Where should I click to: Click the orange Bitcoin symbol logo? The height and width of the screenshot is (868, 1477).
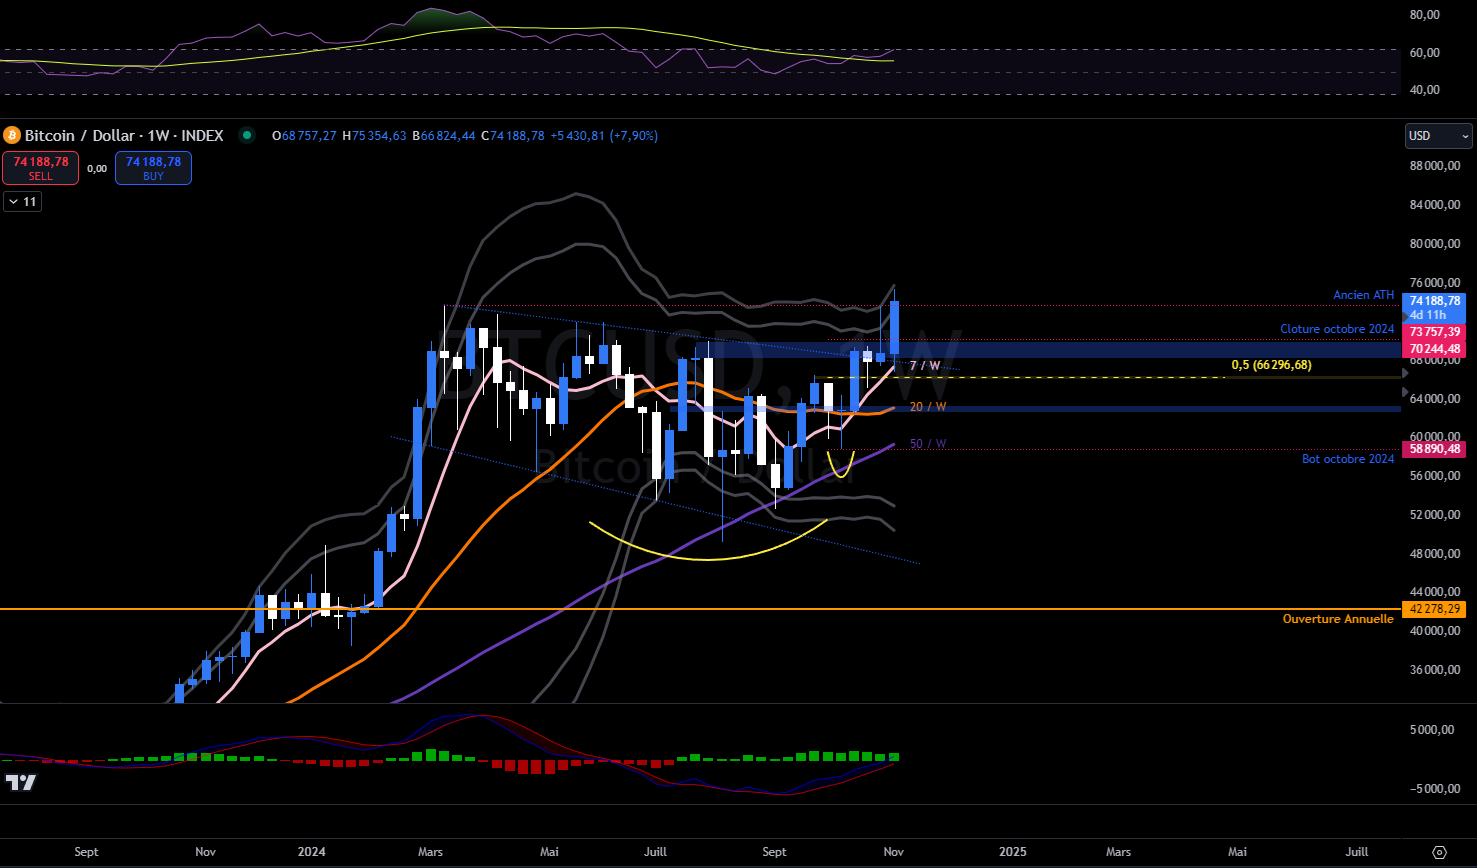tap(12, 135)
